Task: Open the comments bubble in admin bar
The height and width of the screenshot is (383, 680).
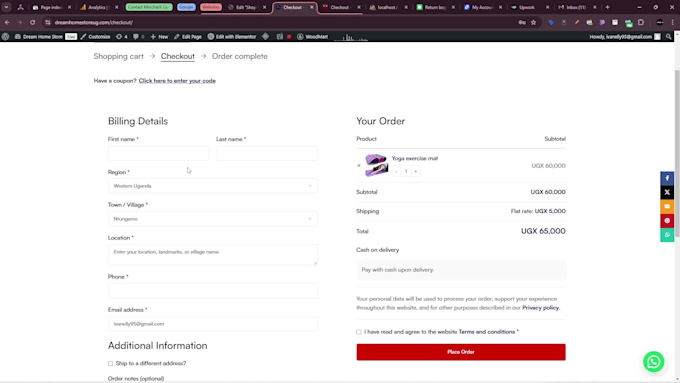Action: [138, 37]
